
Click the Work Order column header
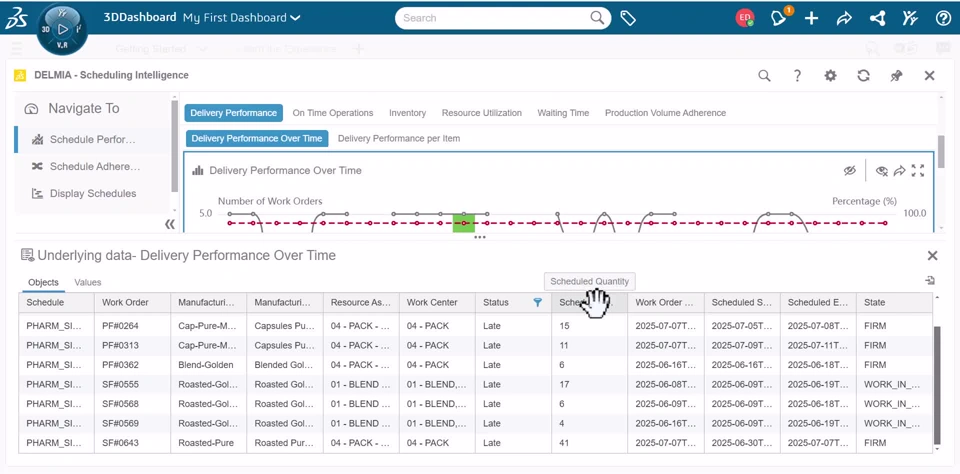point(133,303)
